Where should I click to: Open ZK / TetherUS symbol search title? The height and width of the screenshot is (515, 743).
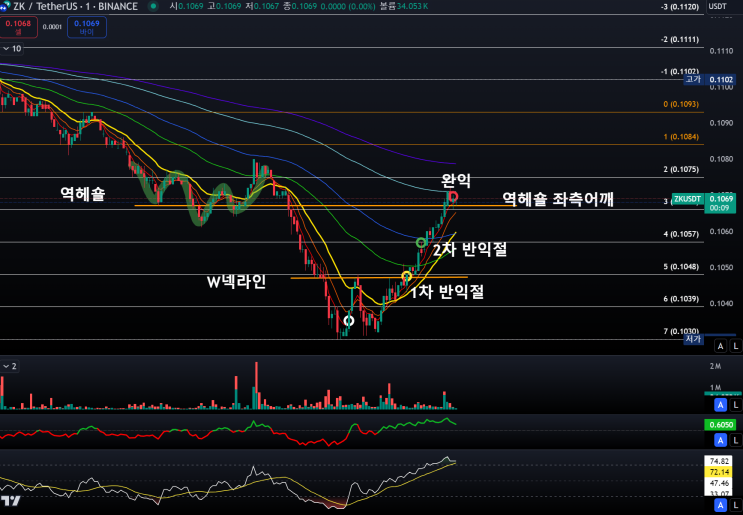pyautogui.click(x=76, y=6)
